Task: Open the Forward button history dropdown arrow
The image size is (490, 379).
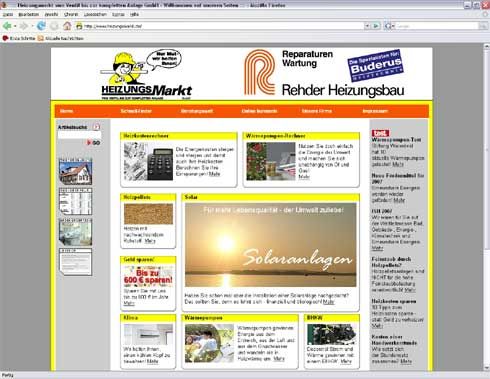Action: click(x=32, y=26)
